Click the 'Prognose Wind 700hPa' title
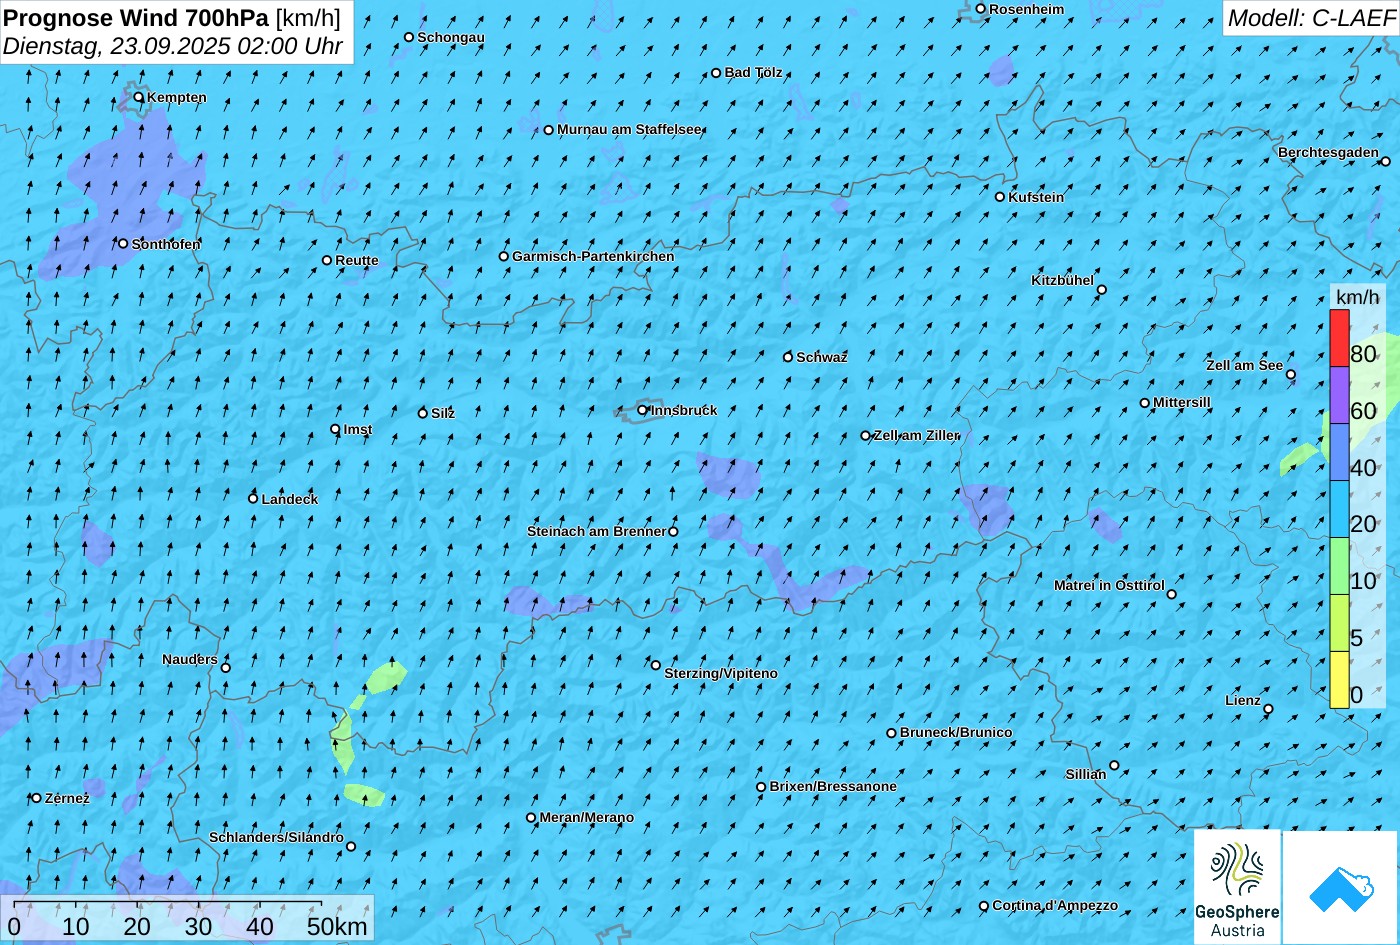The width and height of the screenshot is (1400, 945). (136, 17)
